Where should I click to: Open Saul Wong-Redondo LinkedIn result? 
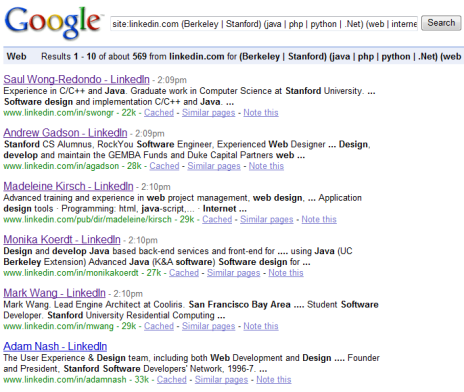pos(76,79)
